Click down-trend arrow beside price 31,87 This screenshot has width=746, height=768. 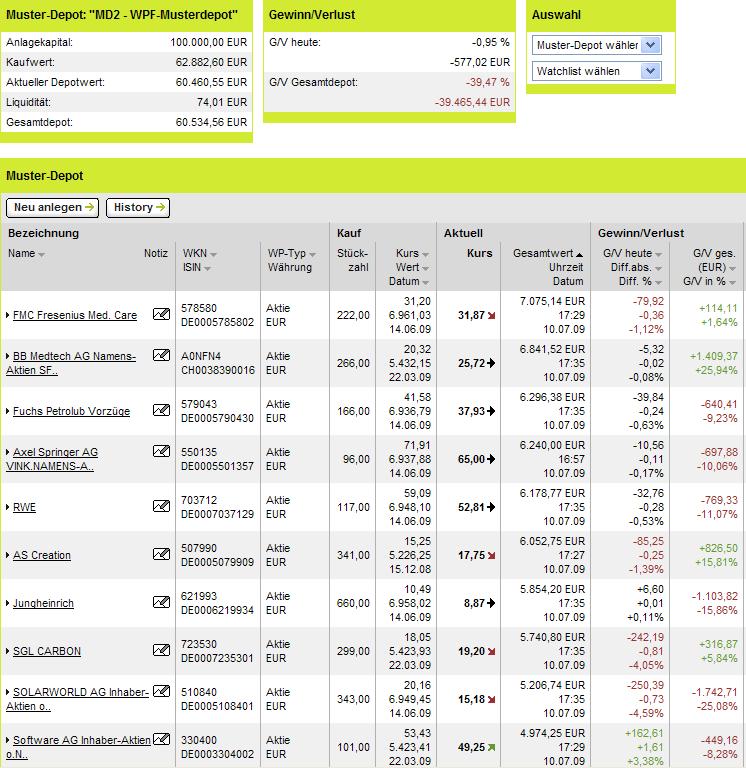(491, 316)
